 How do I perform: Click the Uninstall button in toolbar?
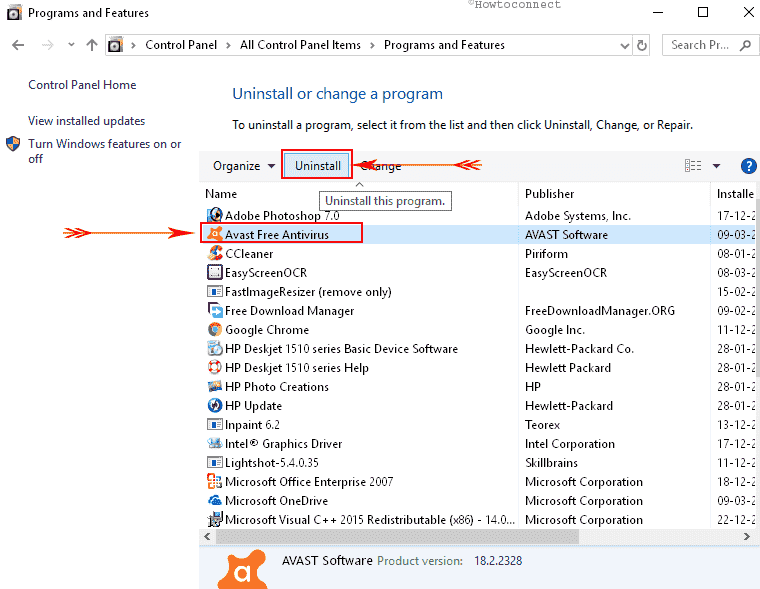tap(317, 166)
